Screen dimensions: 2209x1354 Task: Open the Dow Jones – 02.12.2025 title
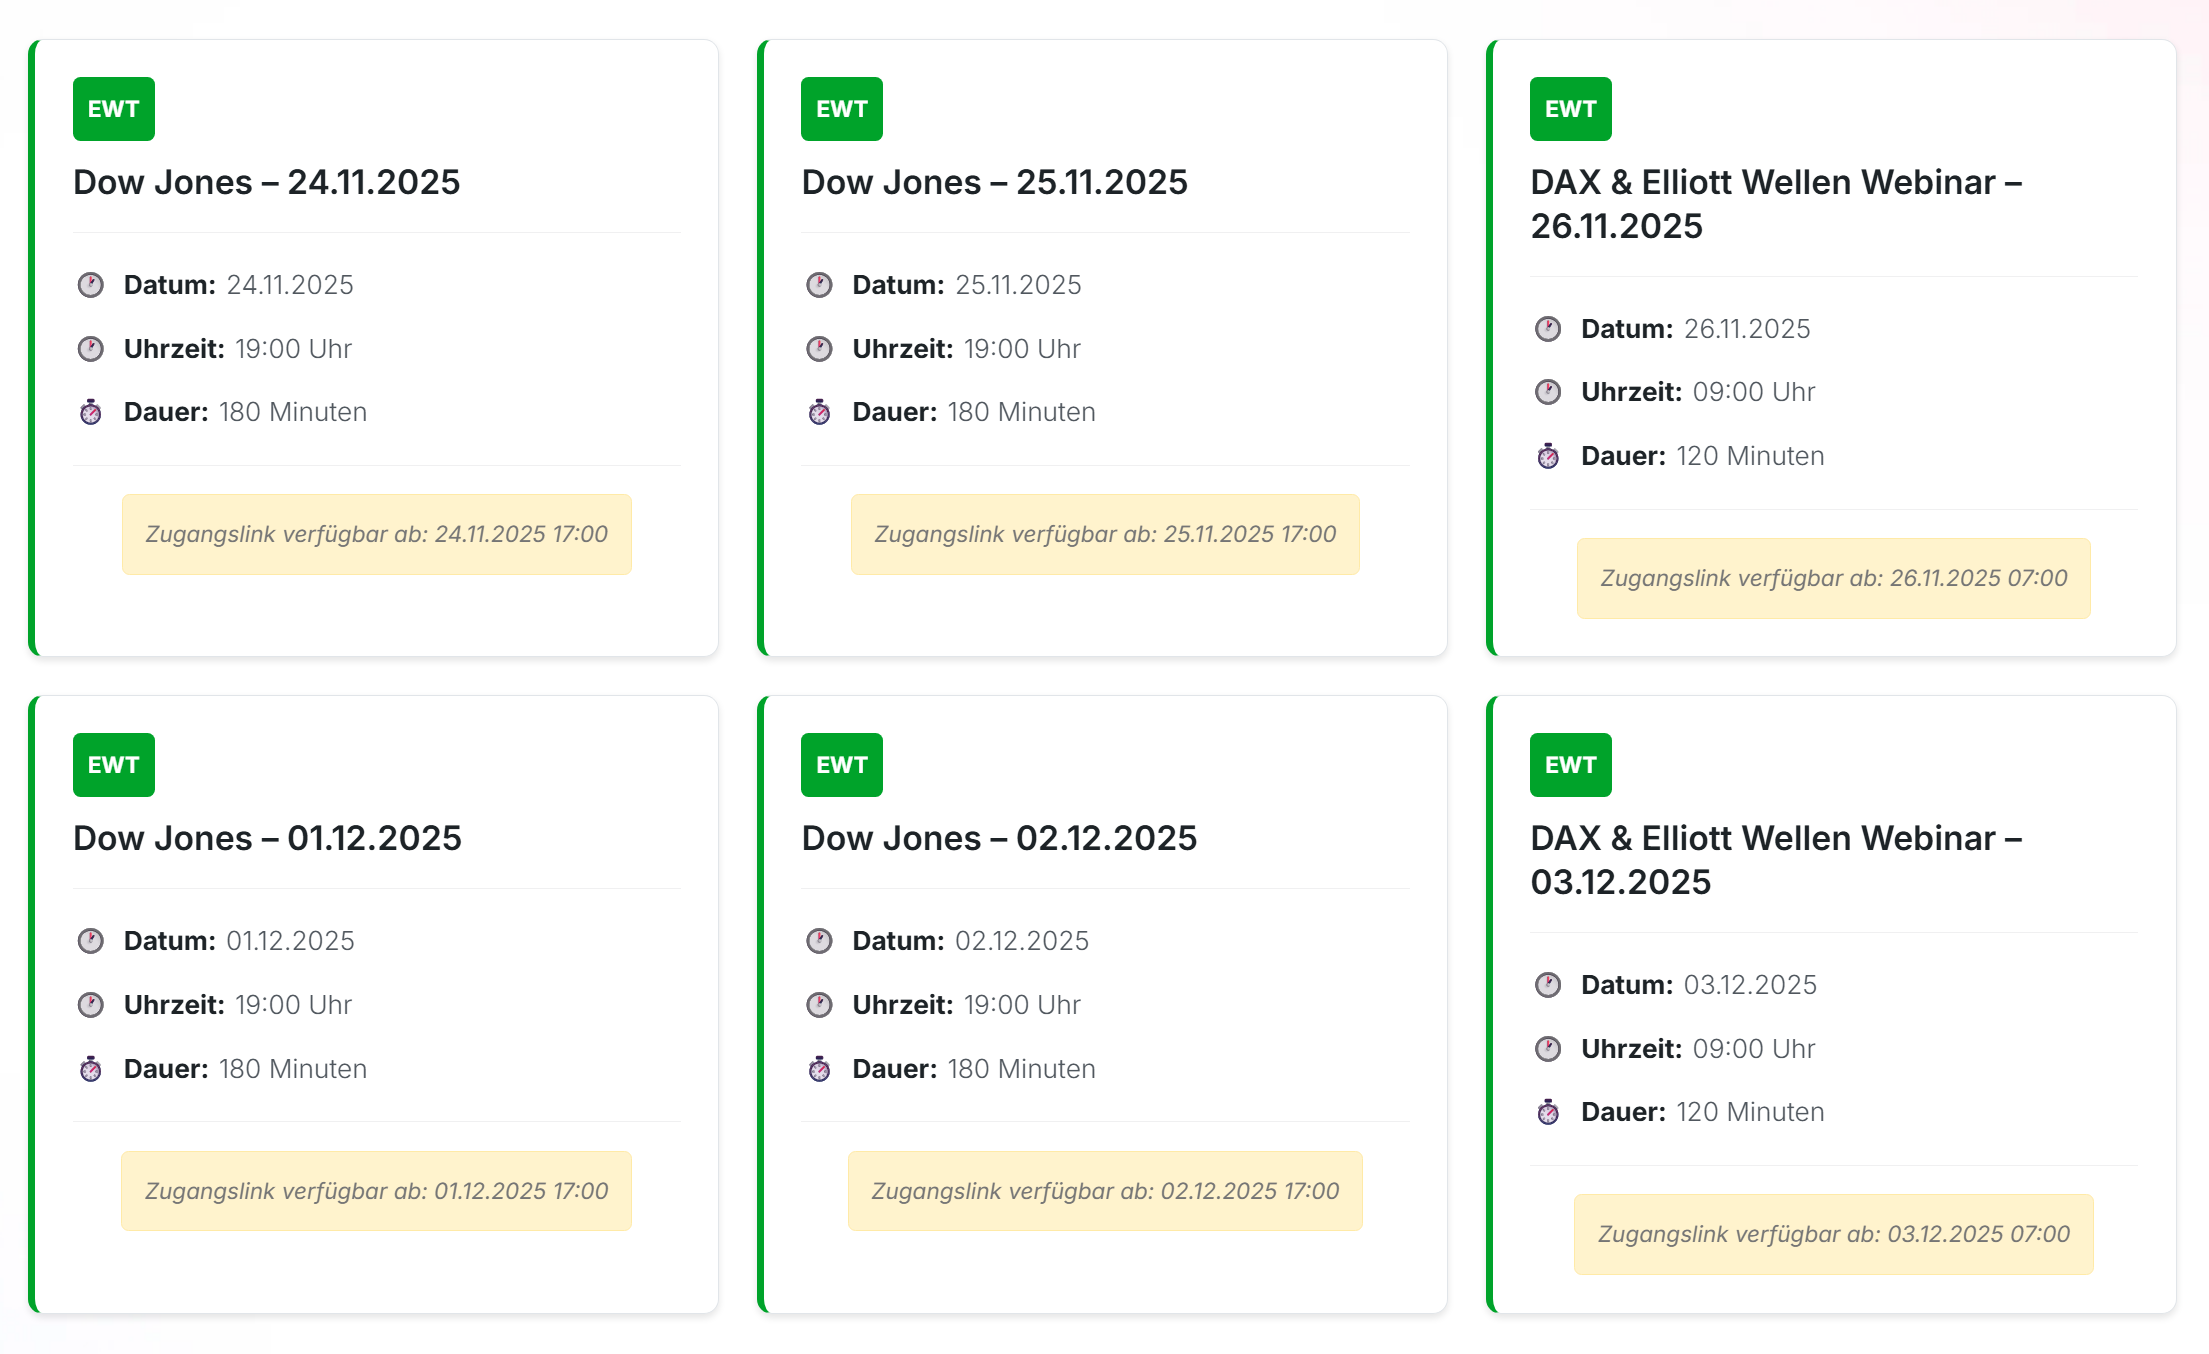999,838
